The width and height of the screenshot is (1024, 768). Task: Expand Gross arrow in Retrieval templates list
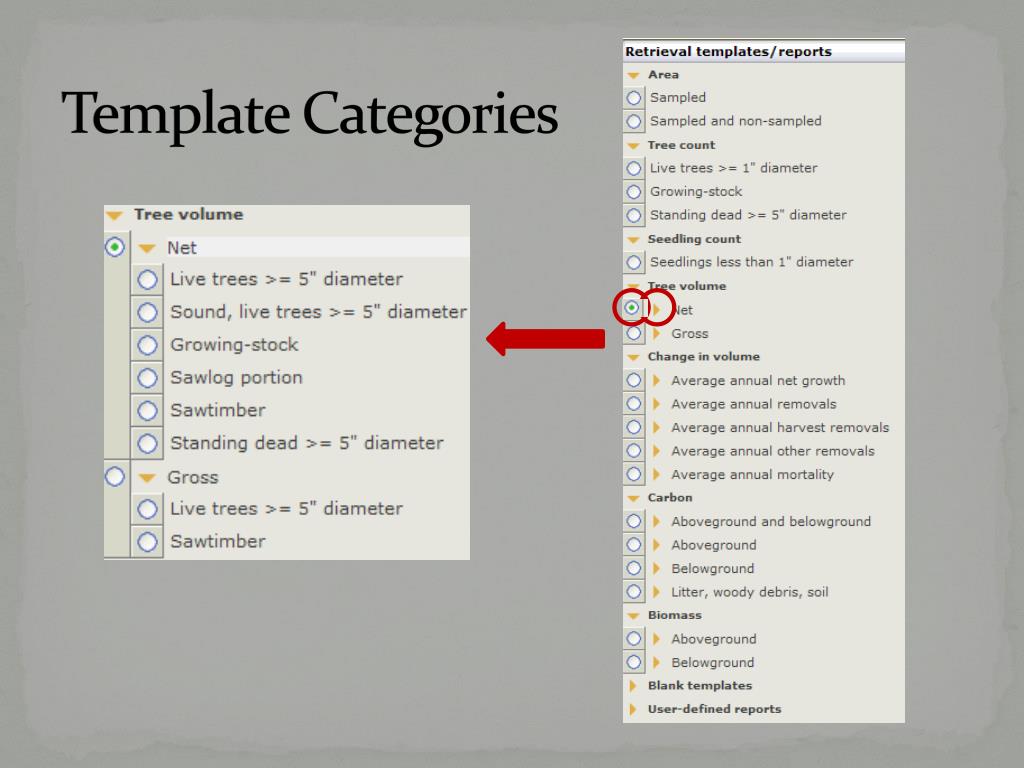(x=657, y=334)
